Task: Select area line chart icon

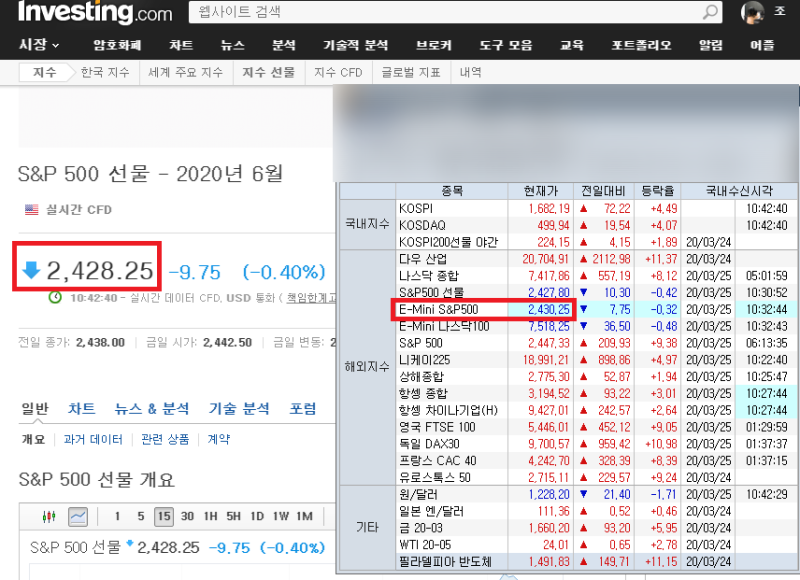Action: [78, 517]
